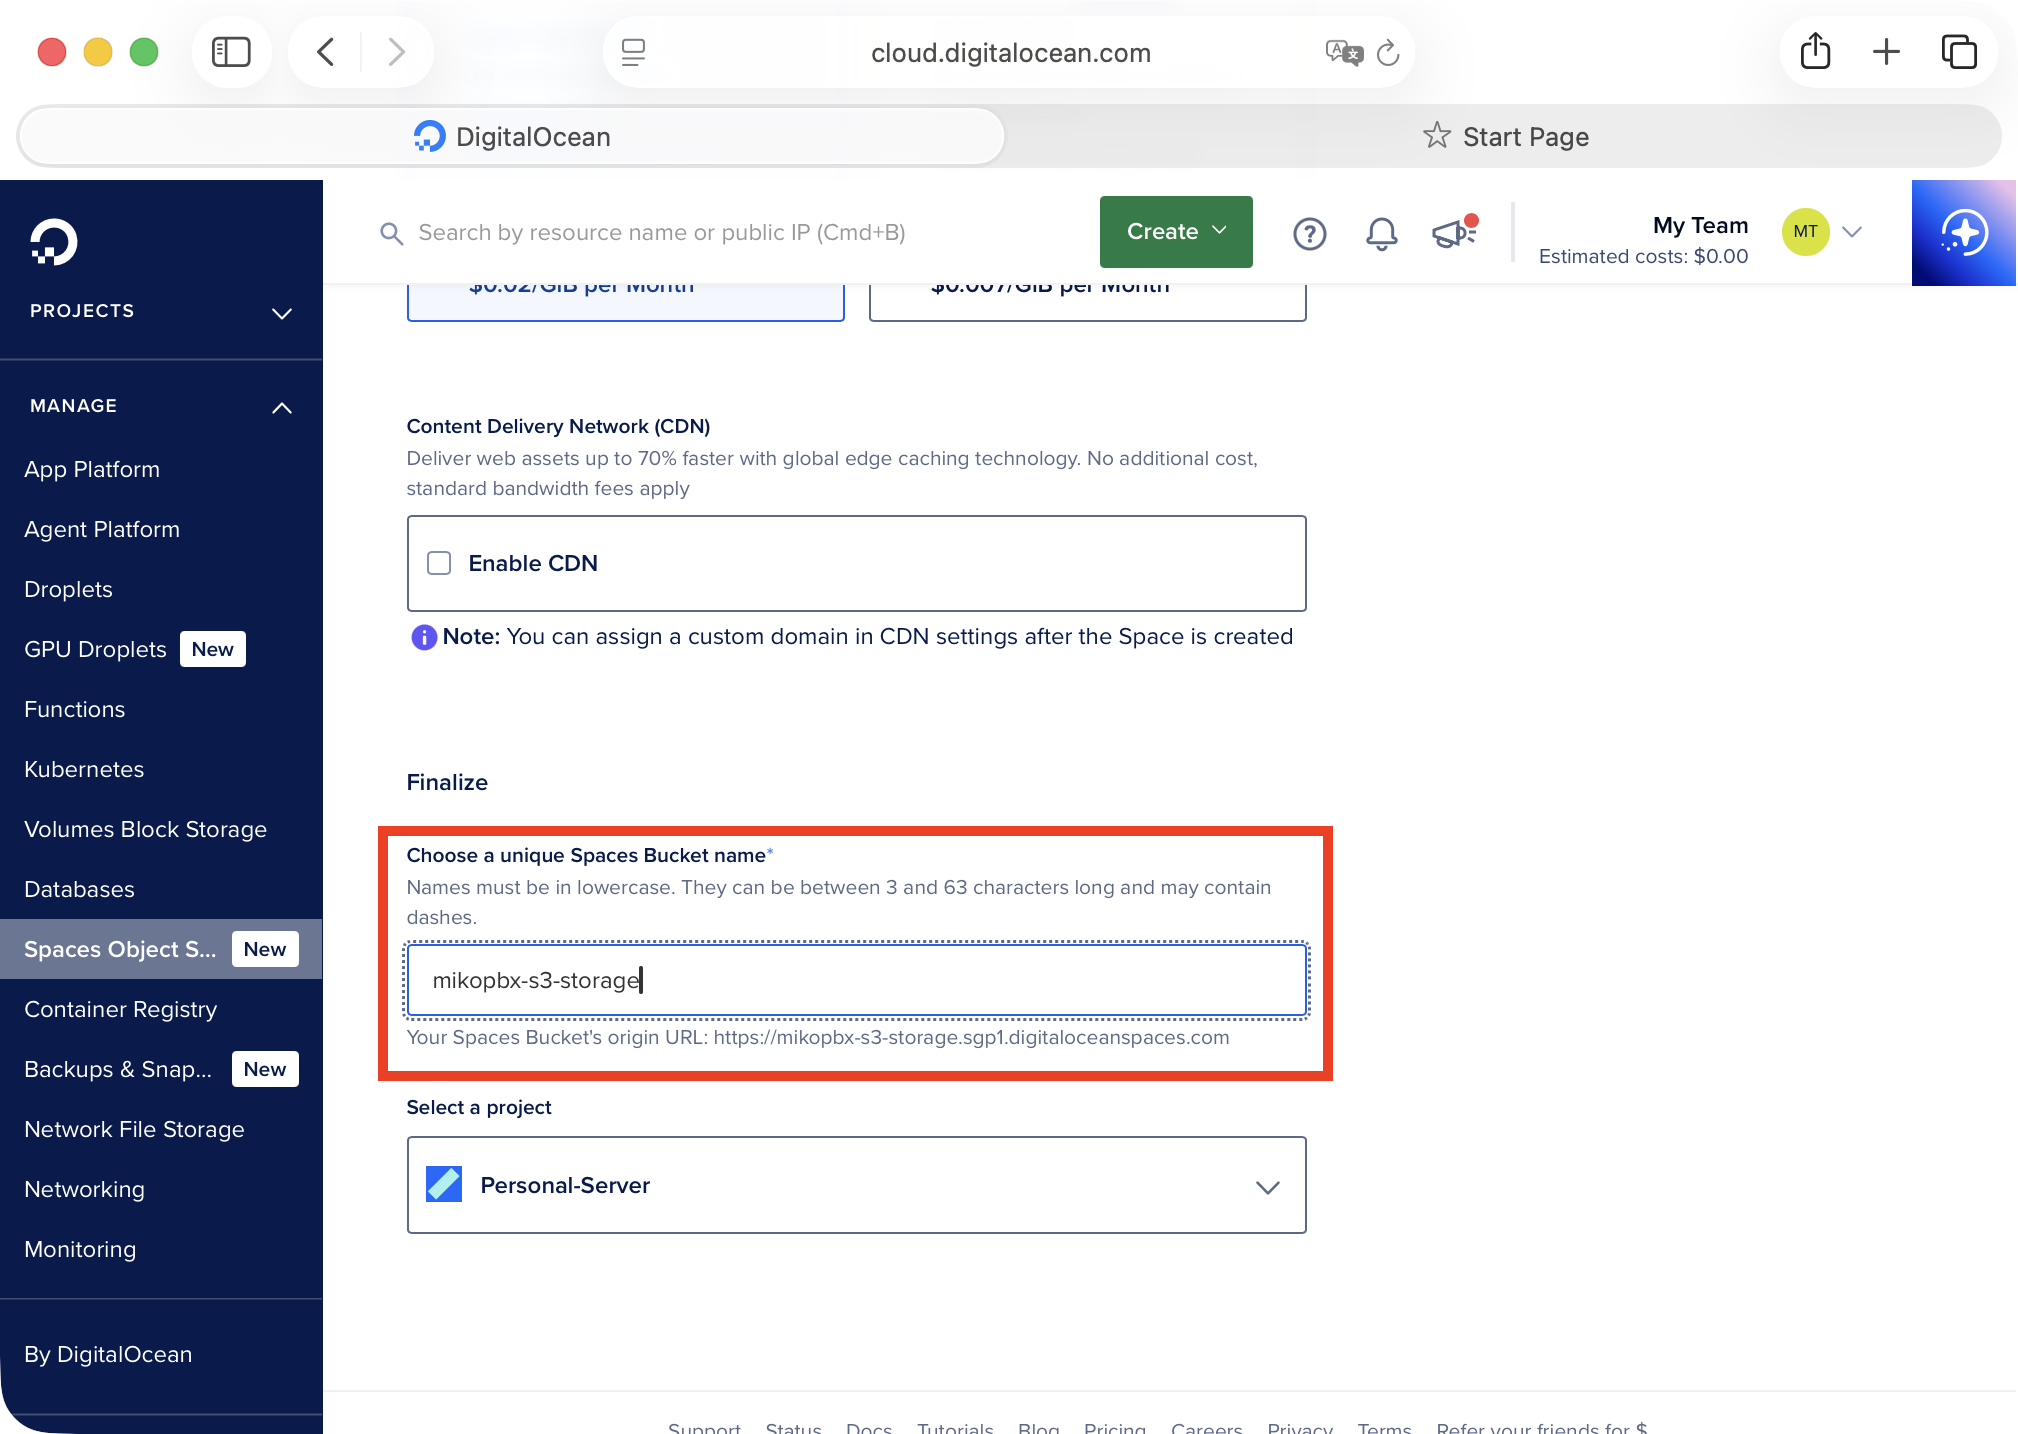Viewport: 2018px width, 1434px height.
Task: Go to Kubernetes in sidebar
Action: click(x=84, y=769)
